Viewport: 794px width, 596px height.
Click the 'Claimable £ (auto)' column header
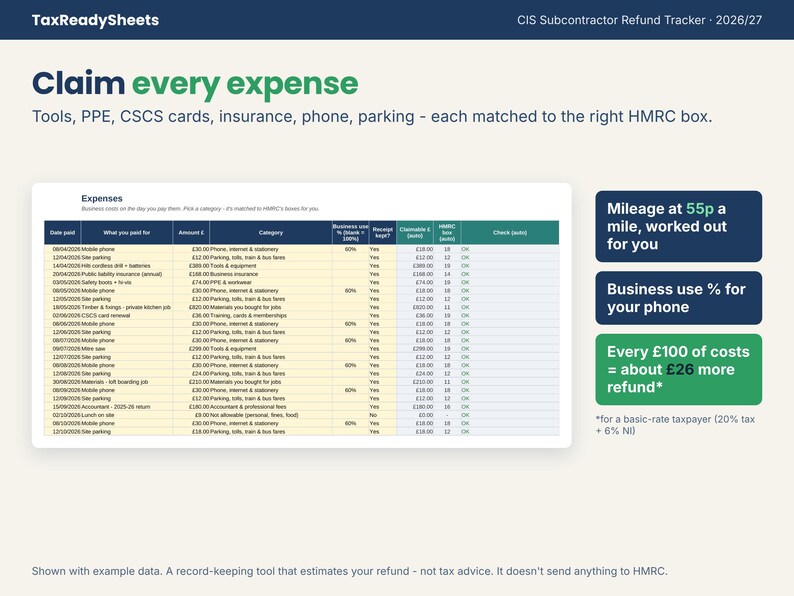point(415,232)
